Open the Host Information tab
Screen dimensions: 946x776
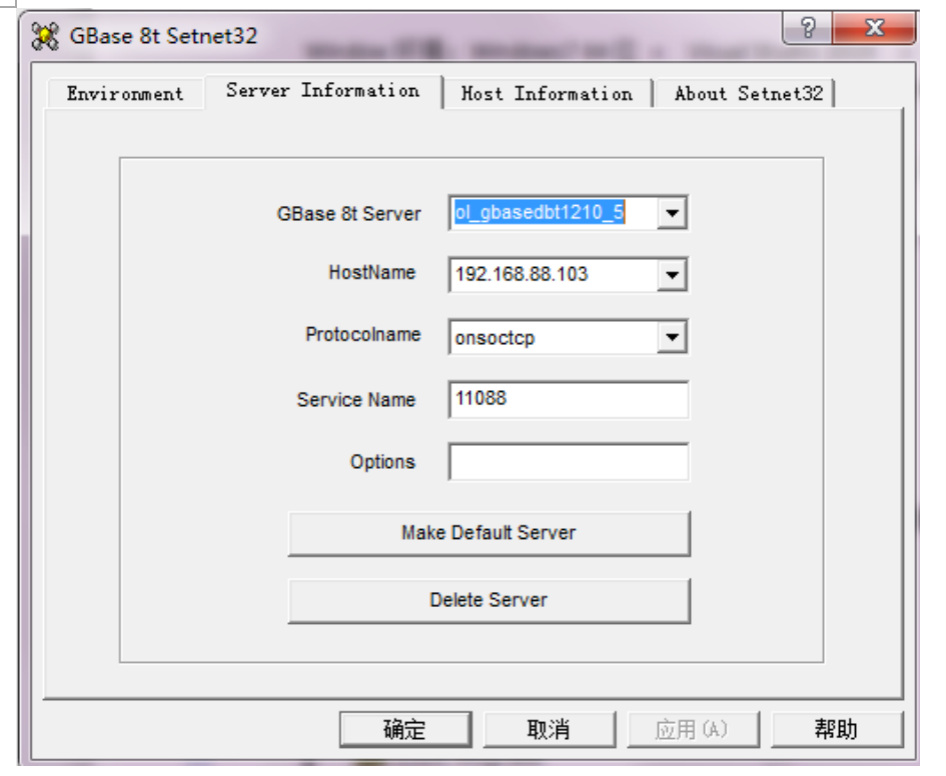pos(547,94)
